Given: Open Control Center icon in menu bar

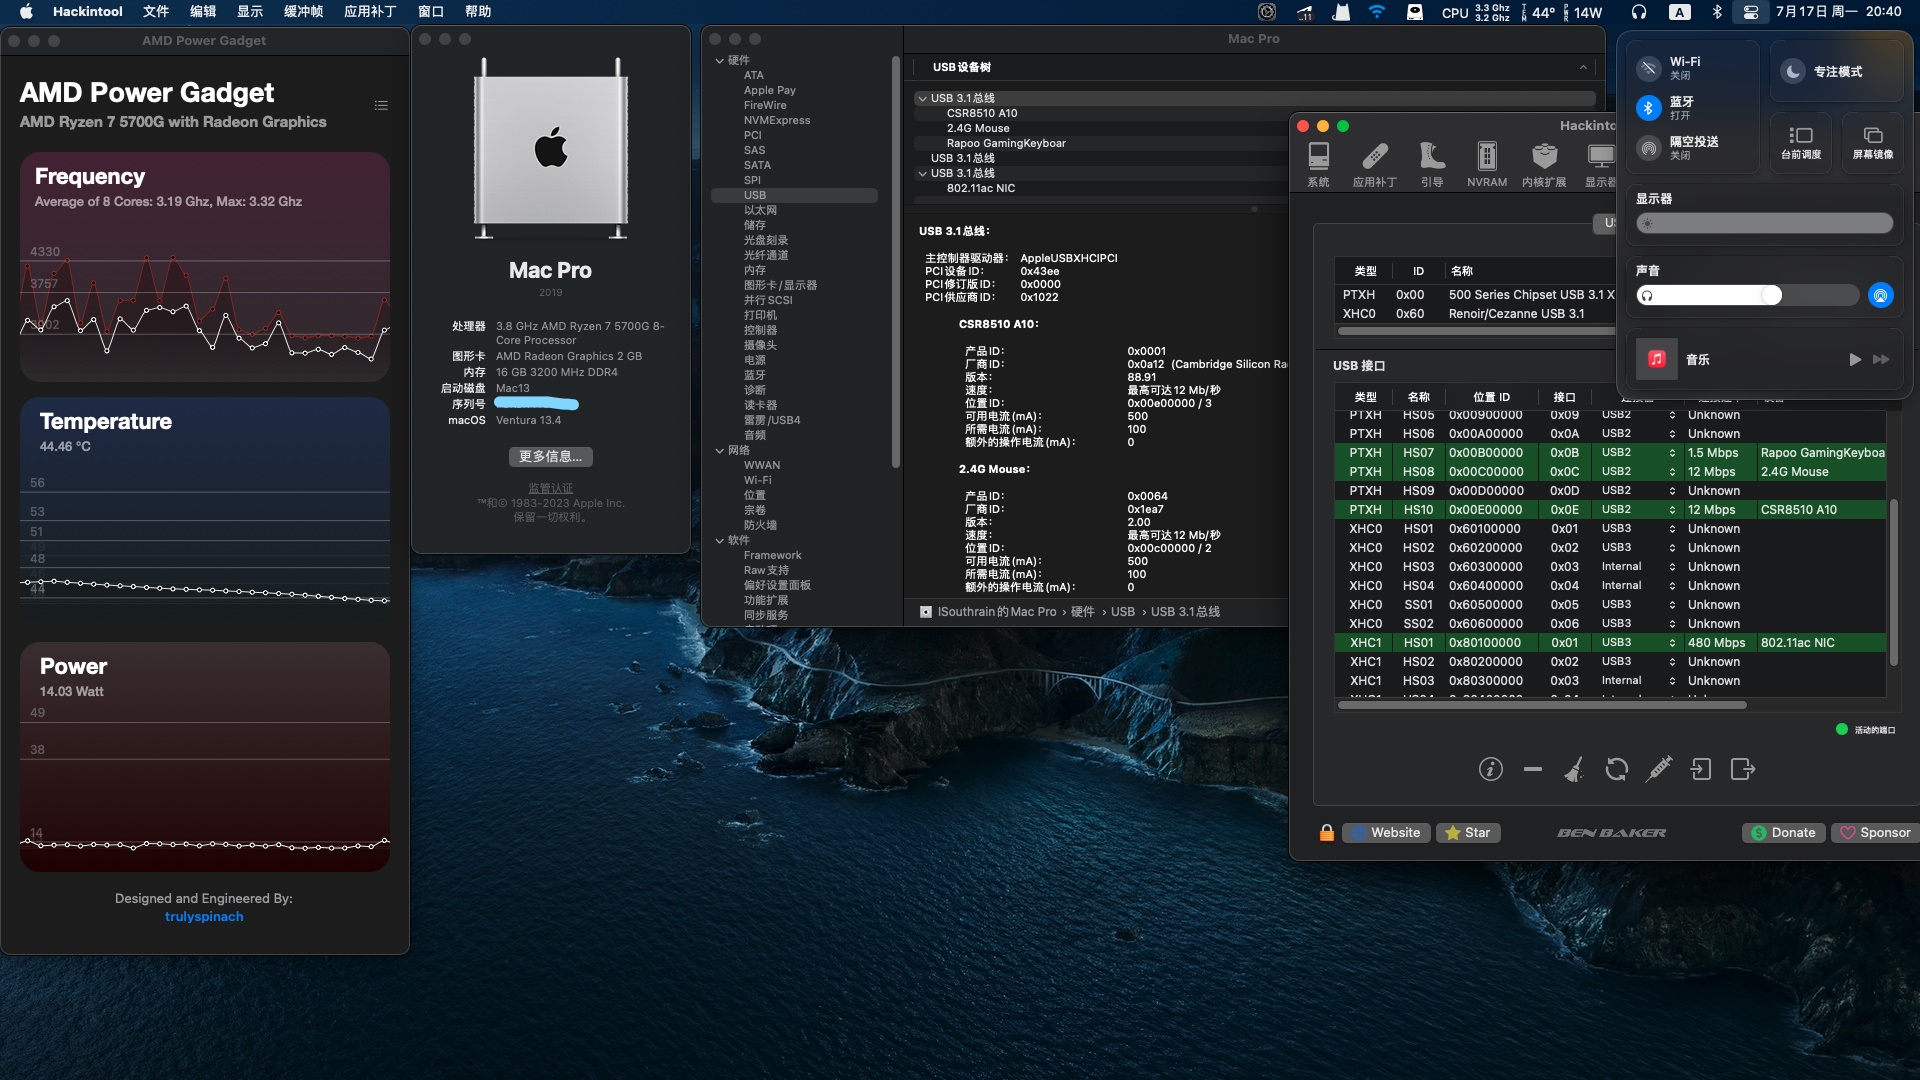Looking at the screenshot, I should point(1751,12).
